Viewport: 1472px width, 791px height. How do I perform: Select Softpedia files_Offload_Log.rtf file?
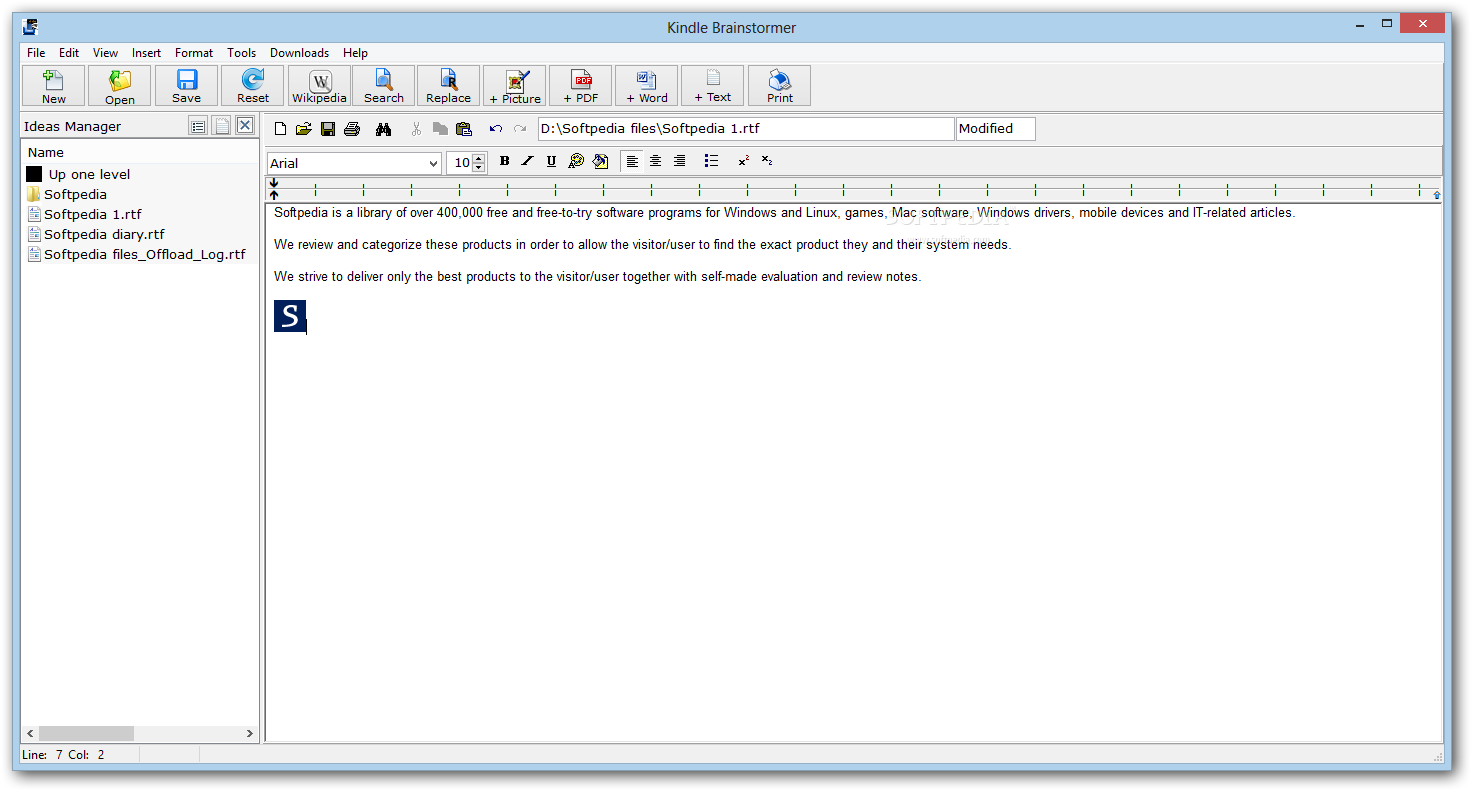coord(136,254)
